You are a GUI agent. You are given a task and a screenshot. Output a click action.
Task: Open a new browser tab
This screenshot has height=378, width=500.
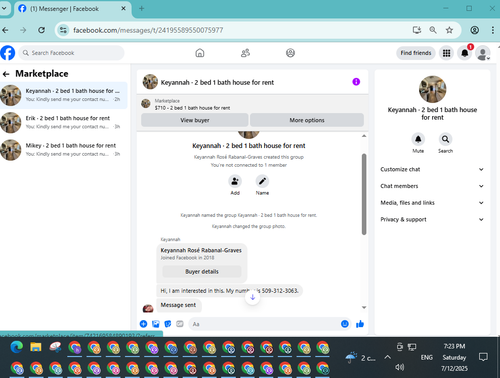(x=141, y=9)
